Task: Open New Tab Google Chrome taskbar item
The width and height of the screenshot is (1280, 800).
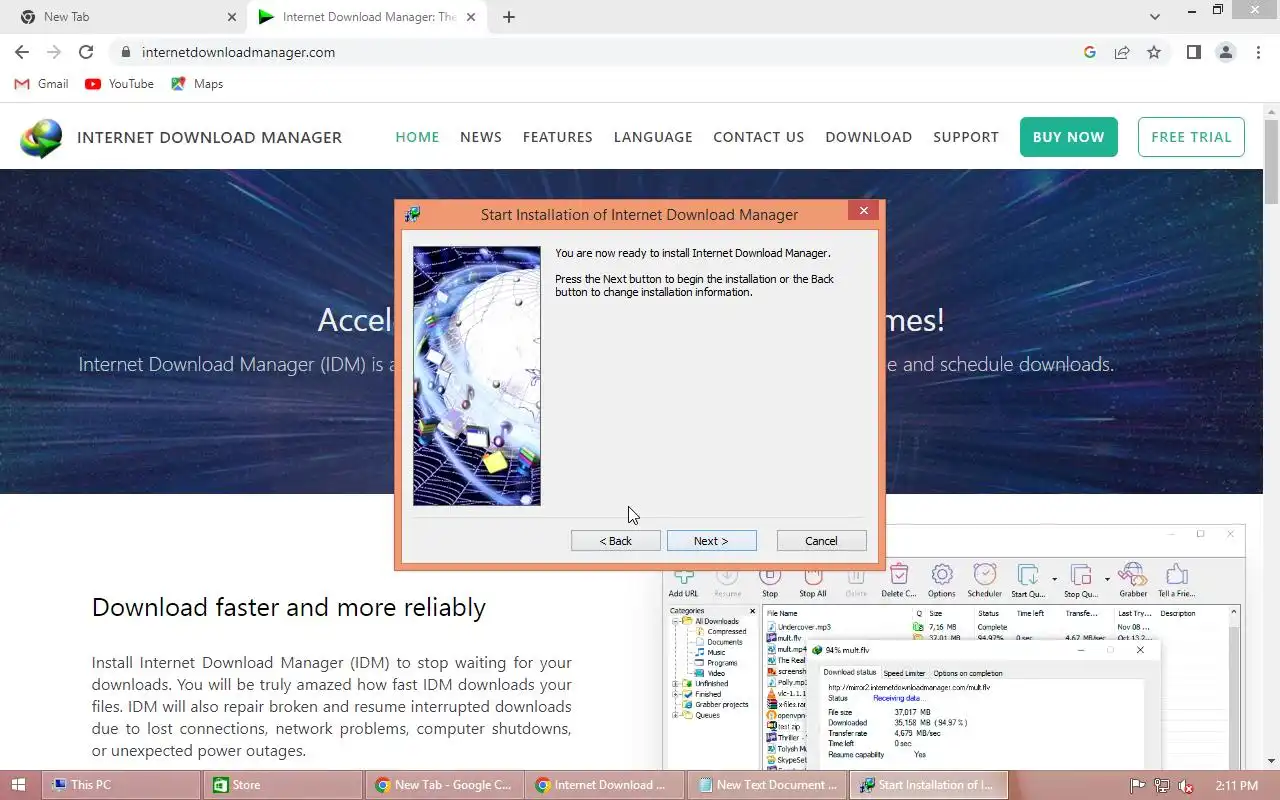Action: [445, 785]
